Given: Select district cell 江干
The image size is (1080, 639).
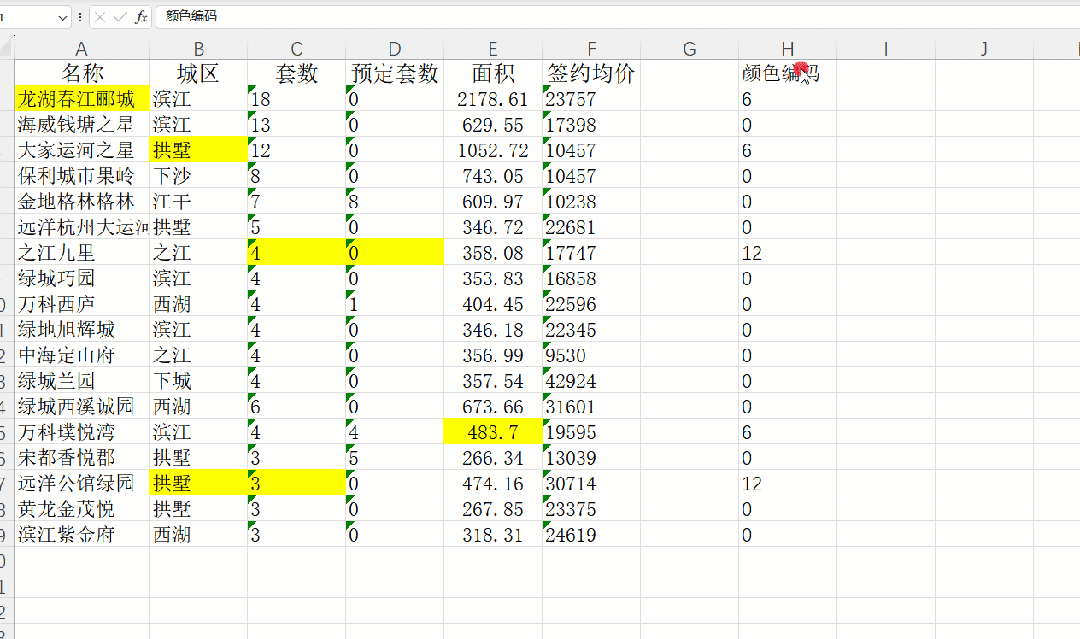Looking at the screenshot, I should click(198, 201).
